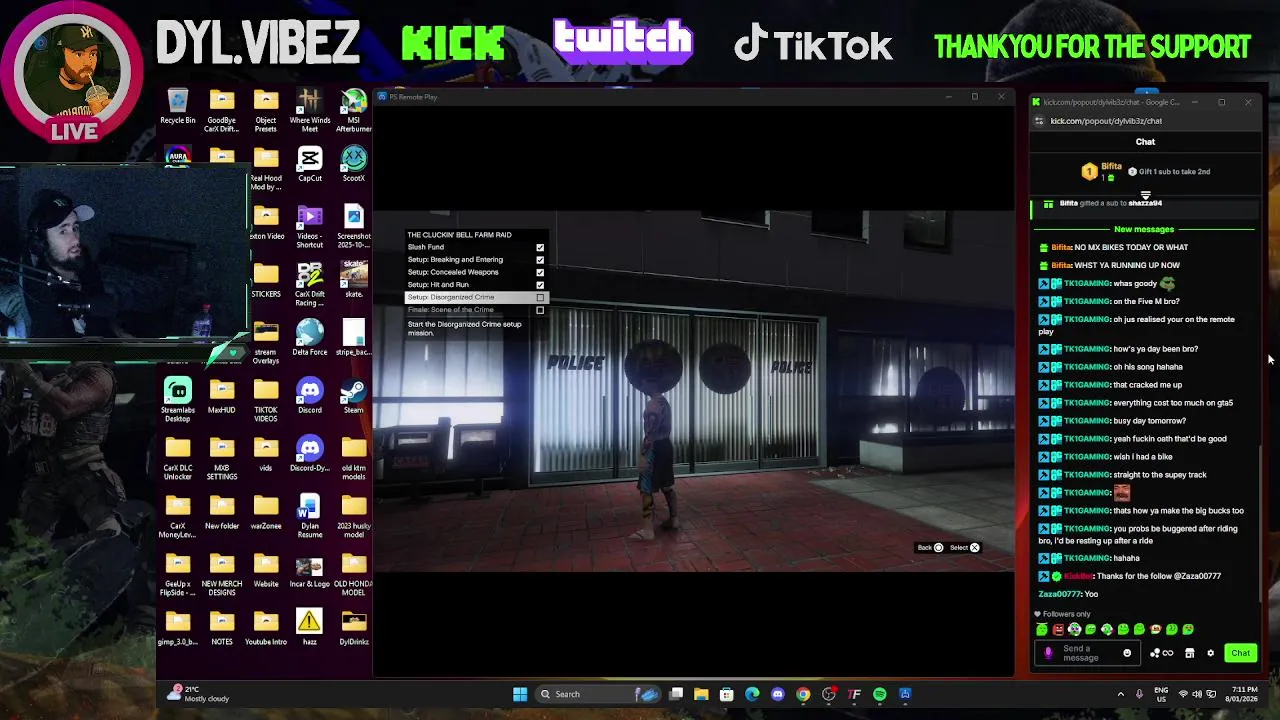Open the TIKTOK VIDEOS folder

(266, 400)
